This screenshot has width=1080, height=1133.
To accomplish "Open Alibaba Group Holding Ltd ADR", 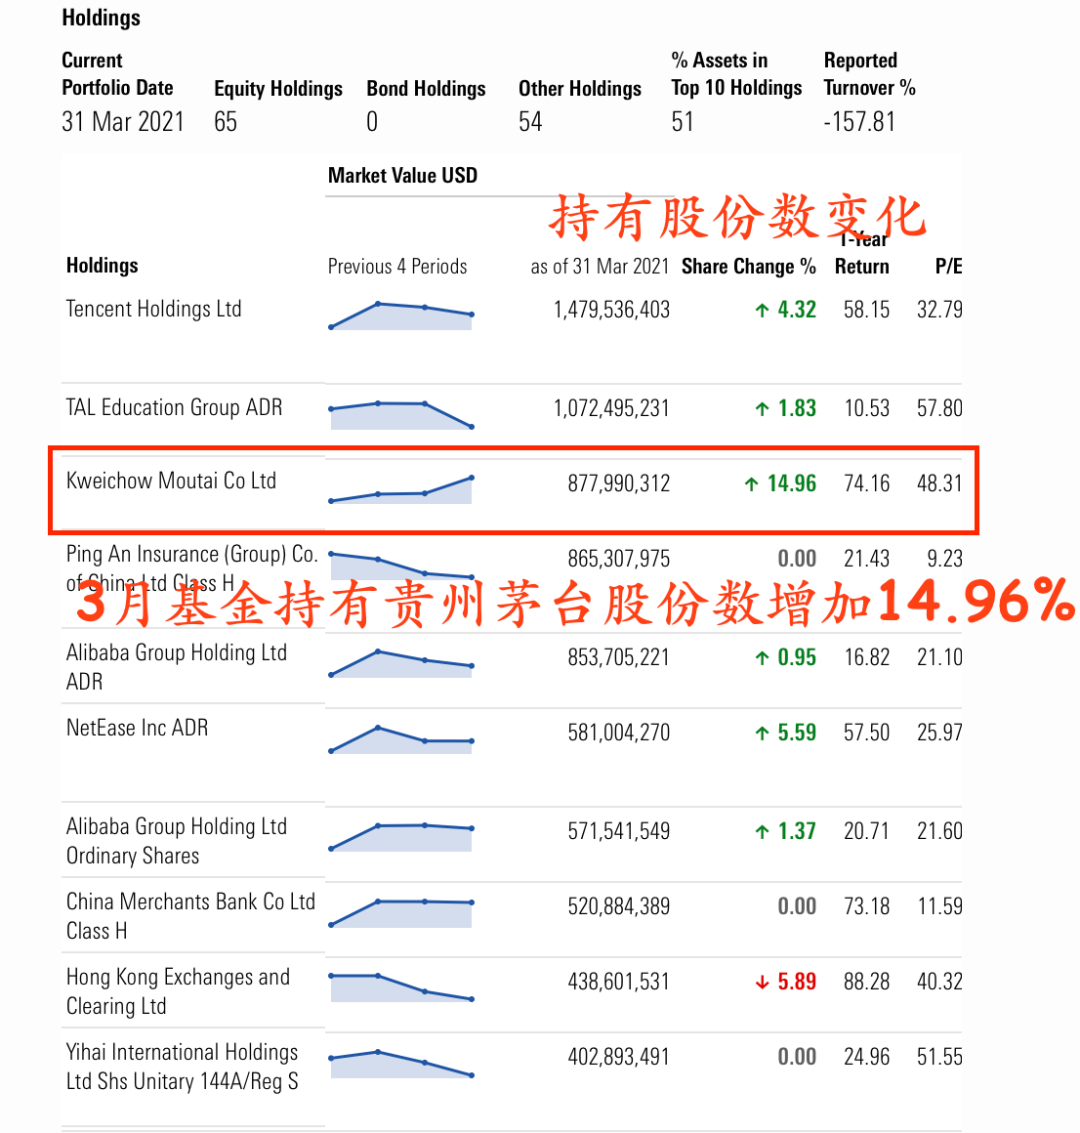I will pyautogui.click(x=176, y=666).
